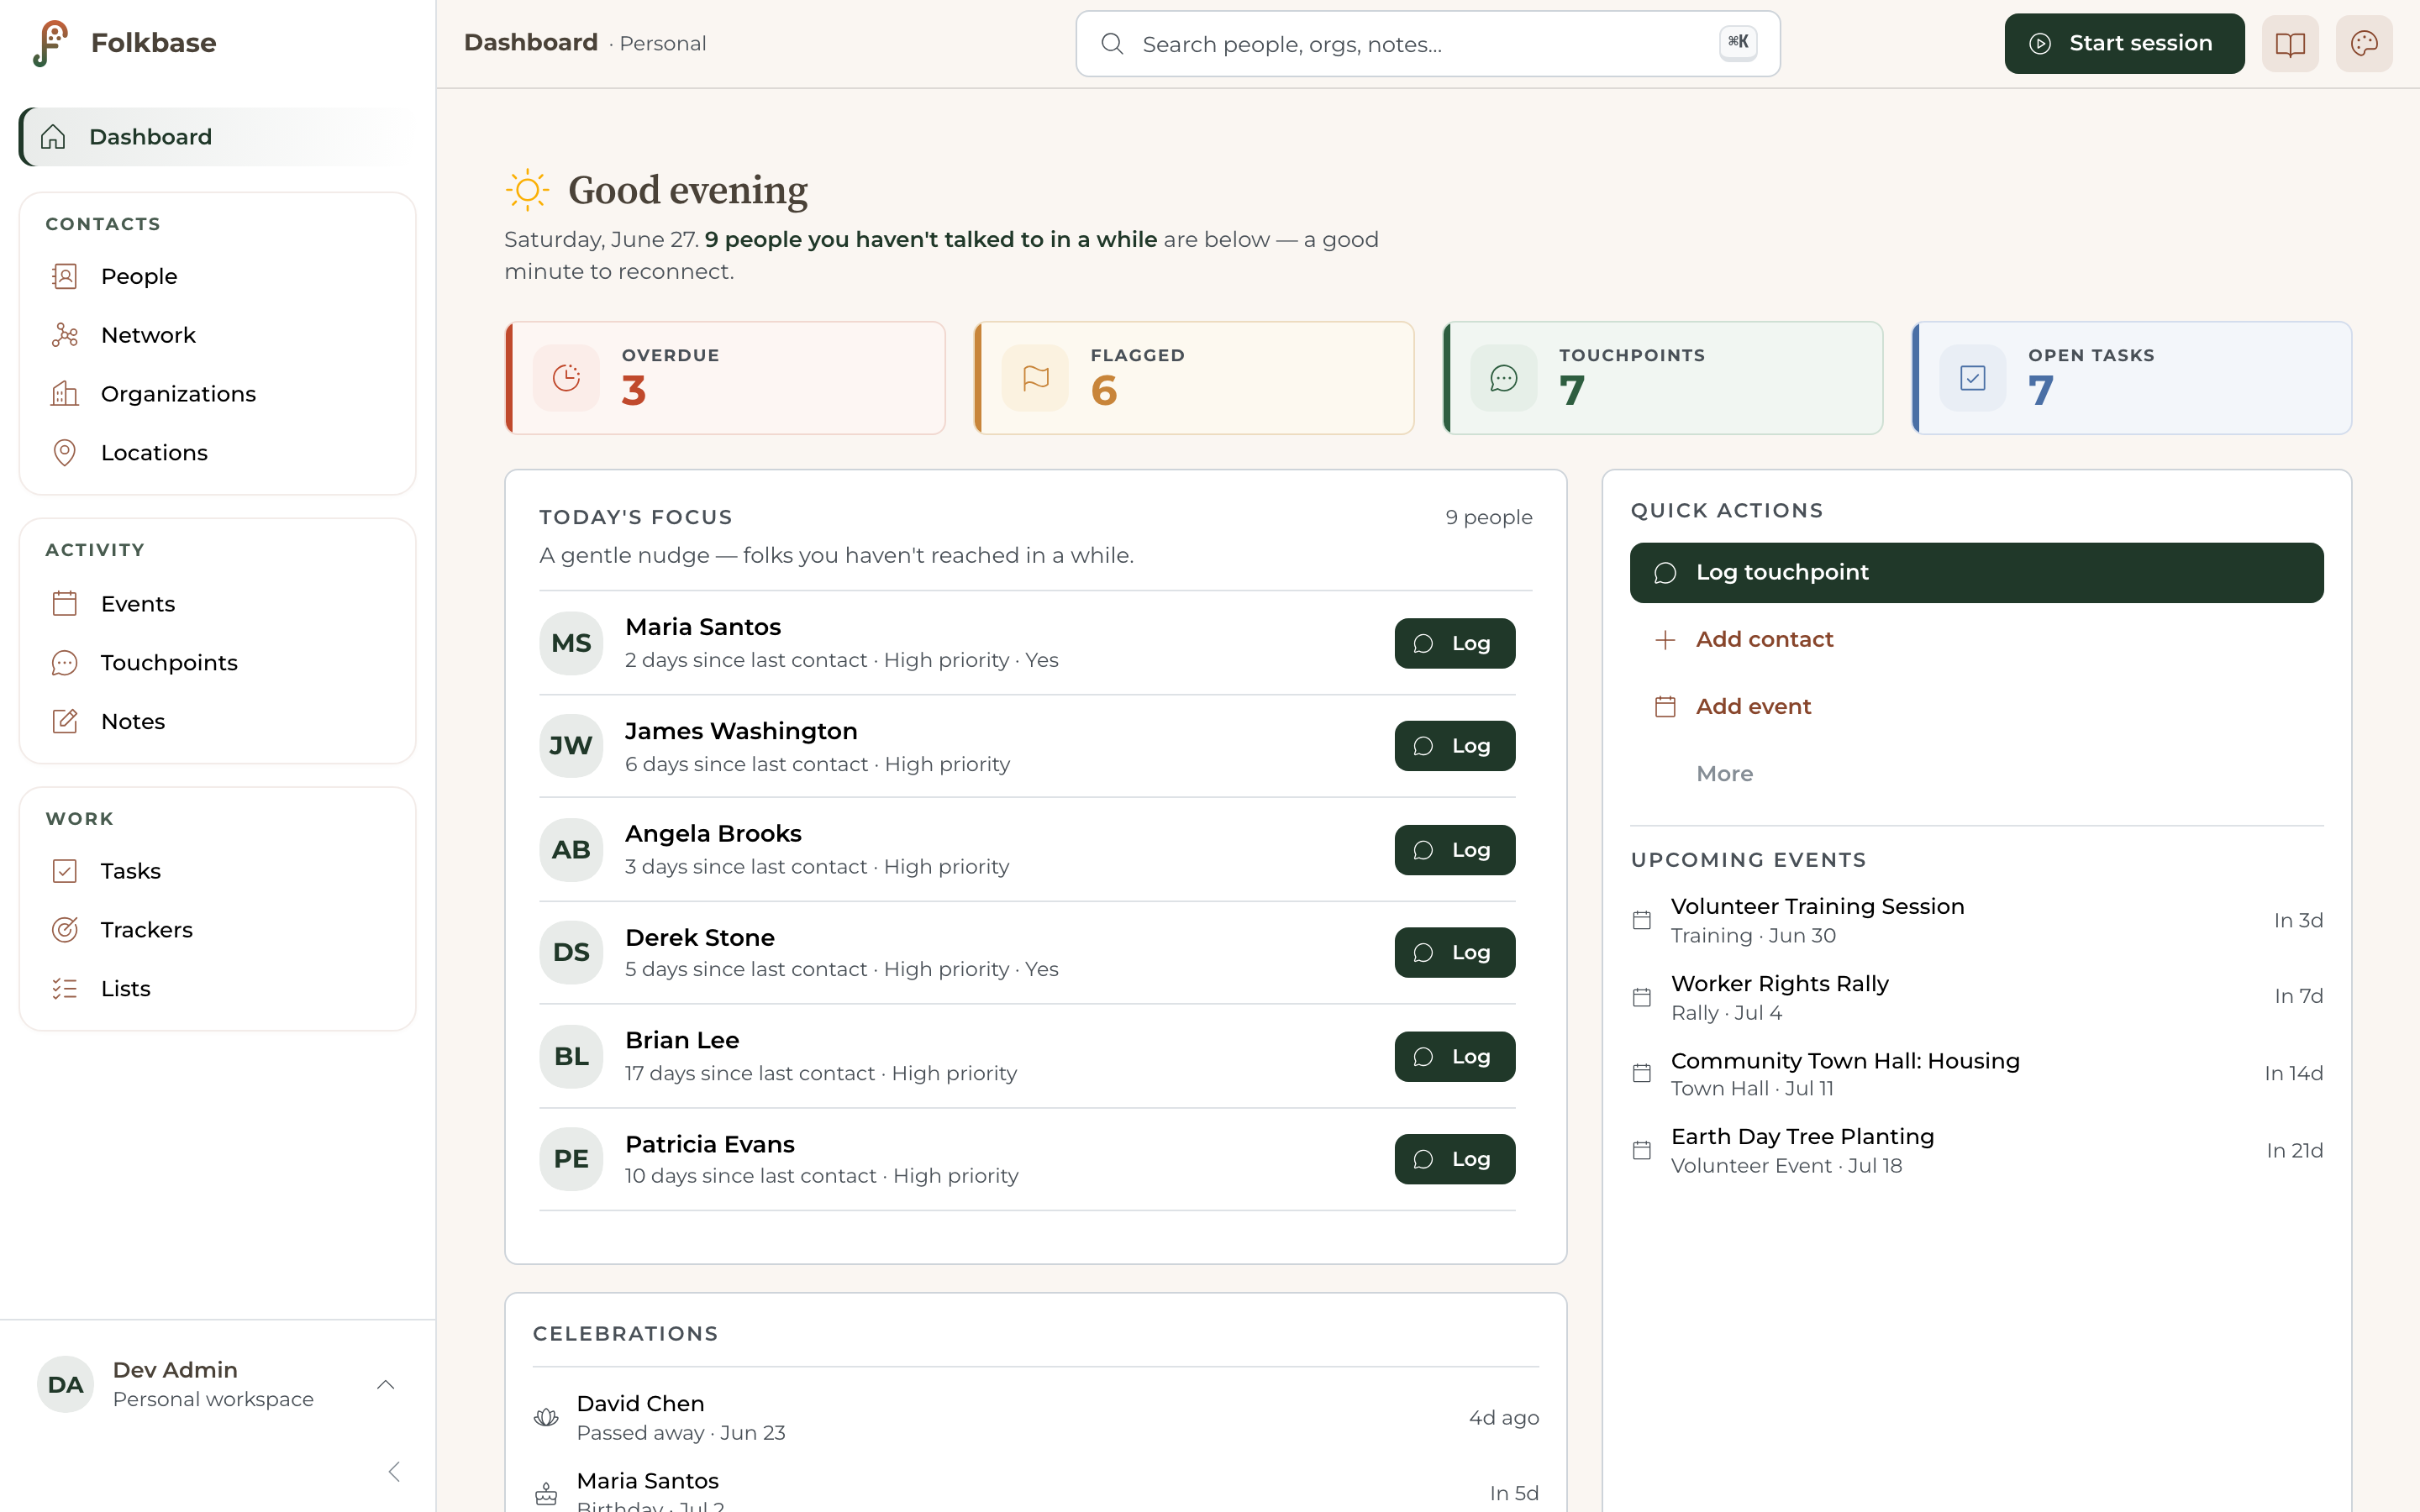Viewport: 2420px width, 1512px height.
Task: Click the Lists icon in sidebar
Action: click(65, 989)
